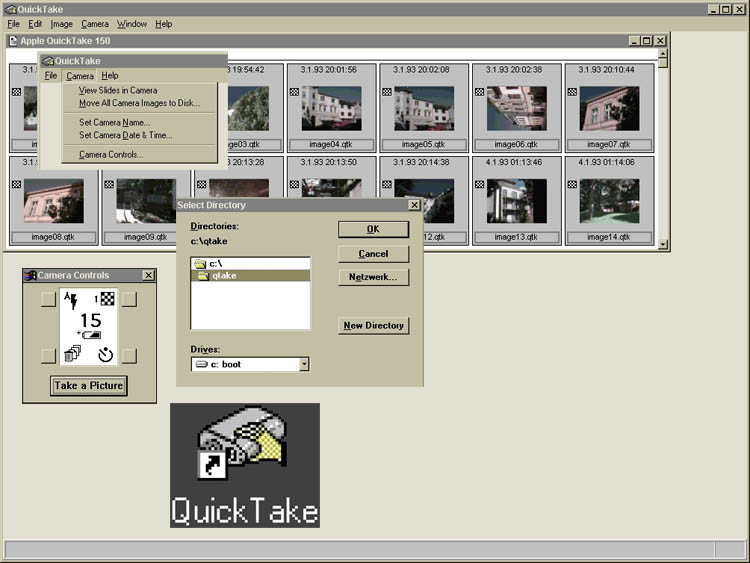Click the resolution icon beside image13.qtk thumbnail

[x=479, y=185]
